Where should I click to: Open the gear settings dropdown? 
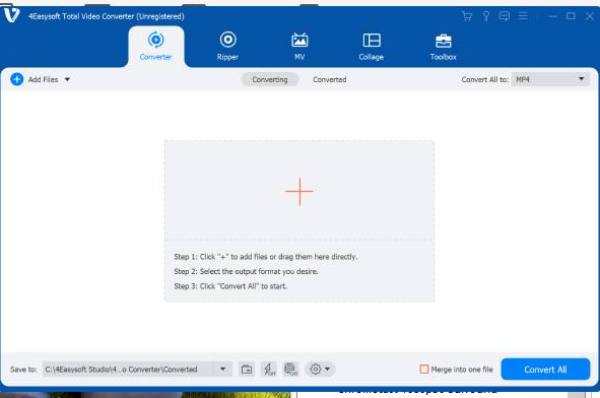coord(320,369)
